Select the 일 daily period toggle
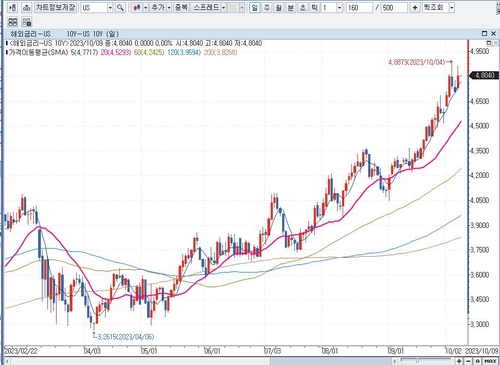 (255, 7)
